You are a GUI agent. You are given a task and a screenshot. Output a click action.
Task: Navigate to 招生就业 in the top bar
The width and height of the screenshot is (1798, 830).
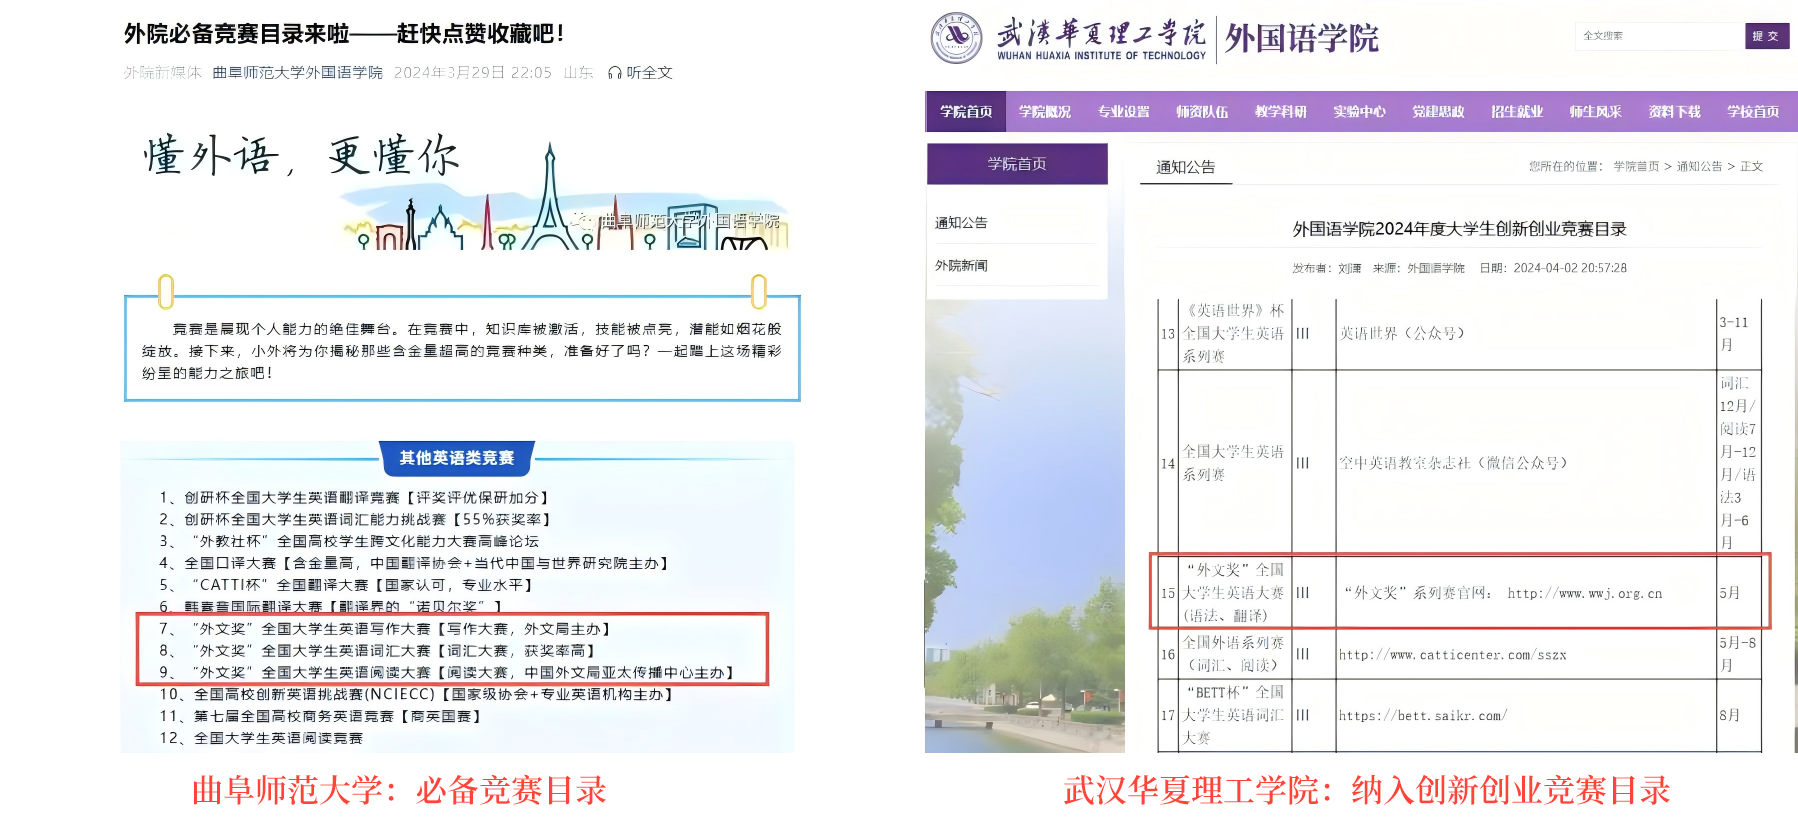[x=1517, y=112]
